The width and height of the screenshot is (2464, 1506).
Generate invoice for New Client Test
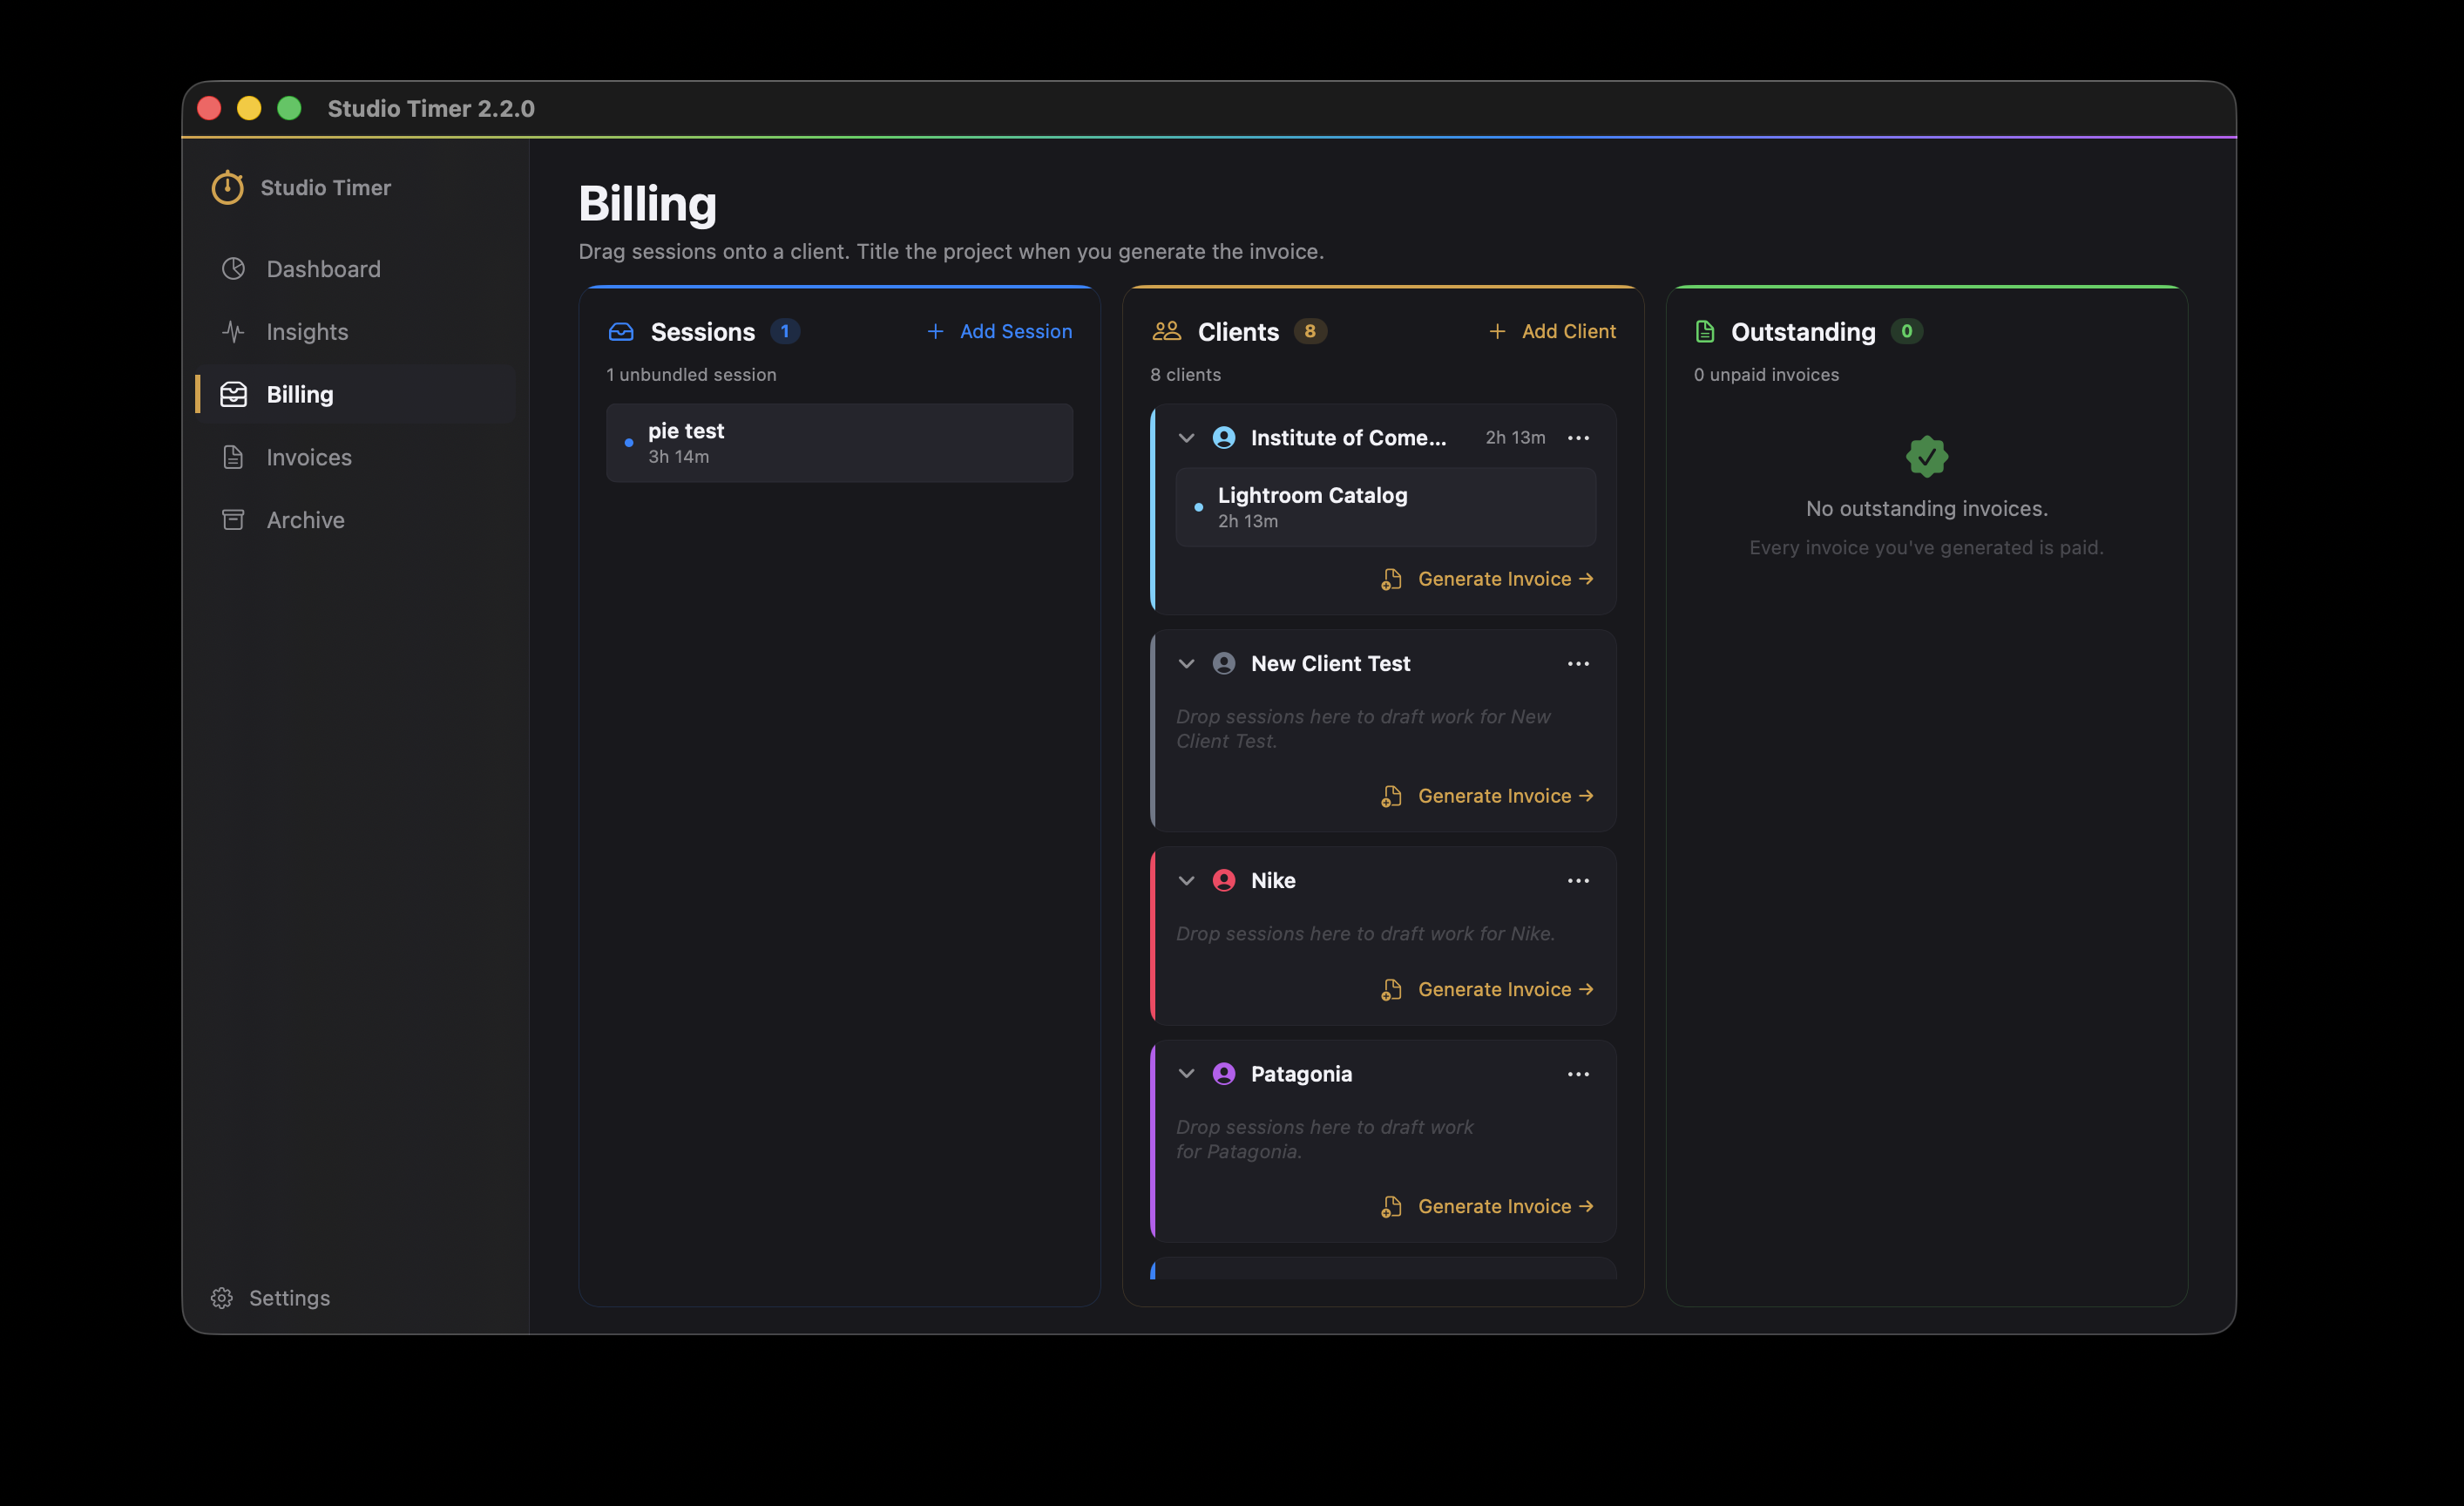pos(1487,796)
